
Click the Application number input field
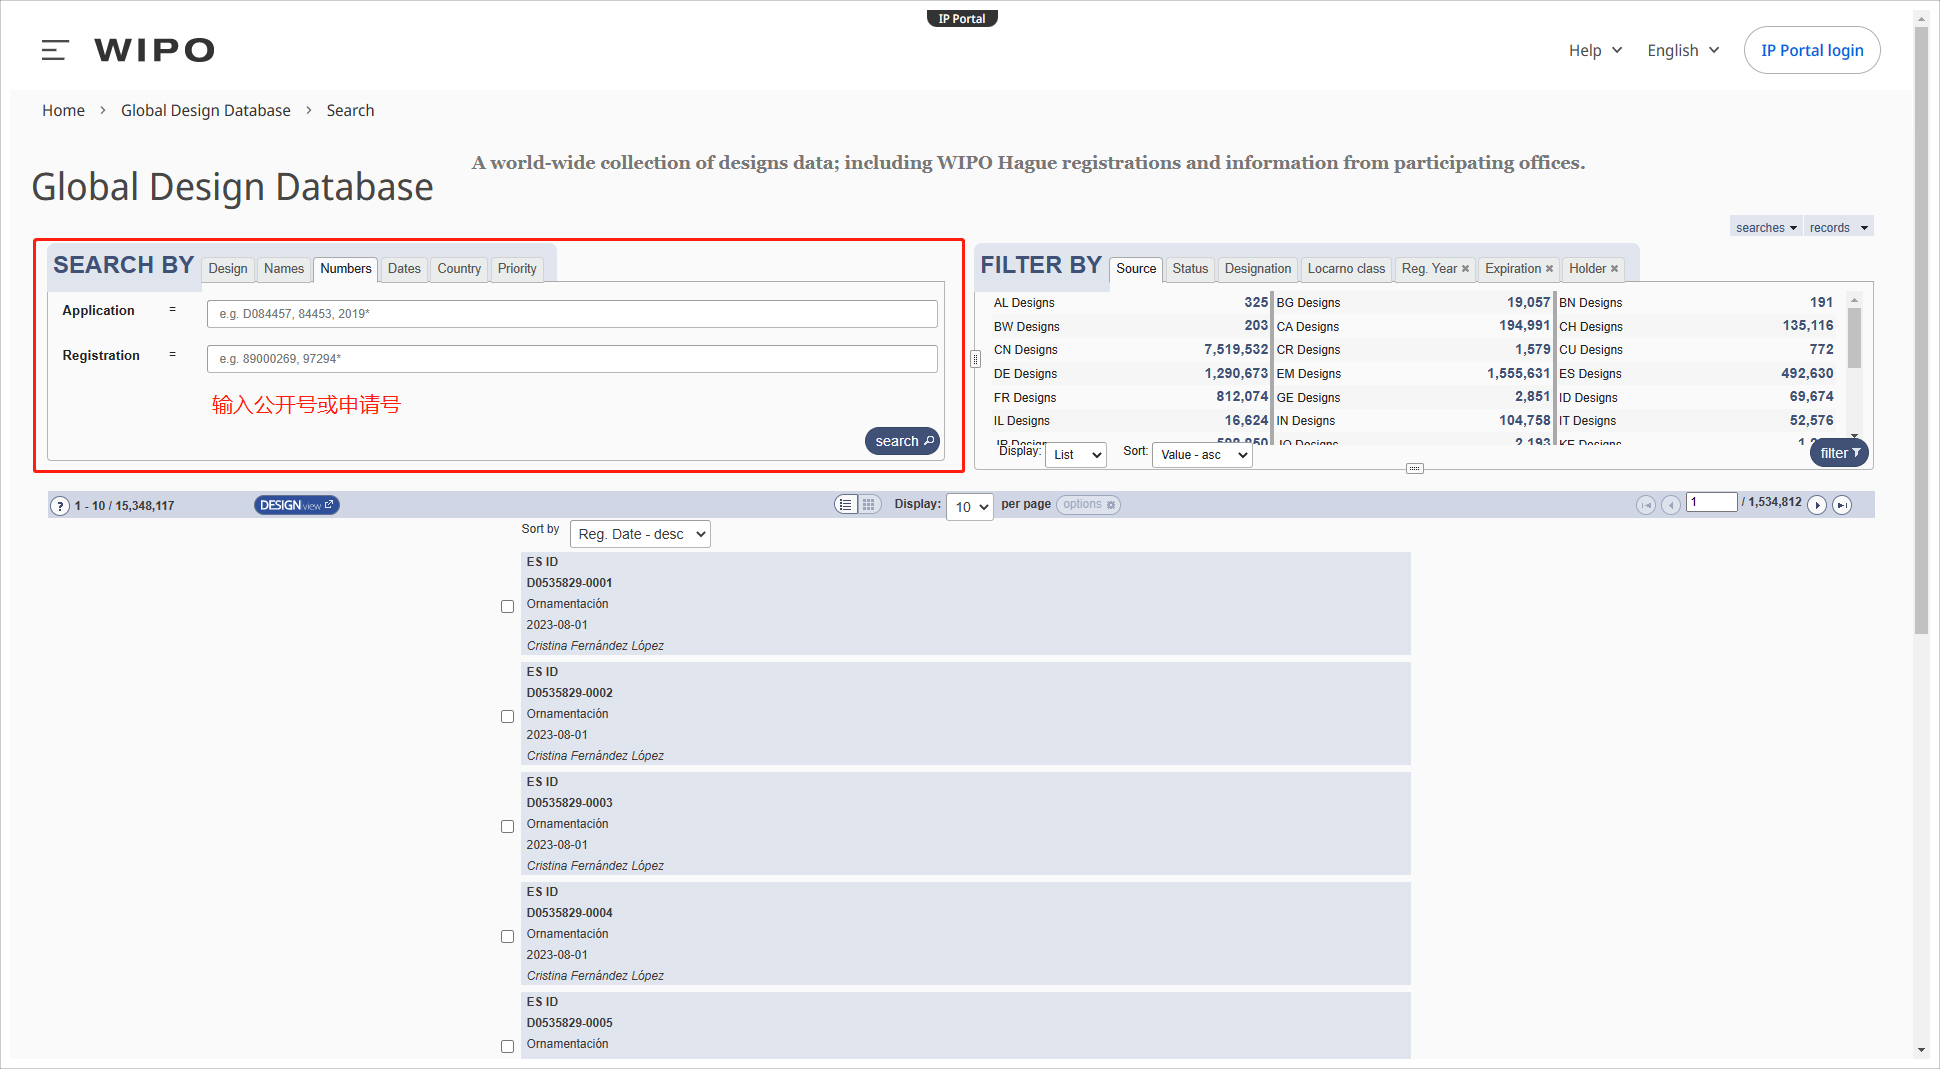click(x=571, y=314)
